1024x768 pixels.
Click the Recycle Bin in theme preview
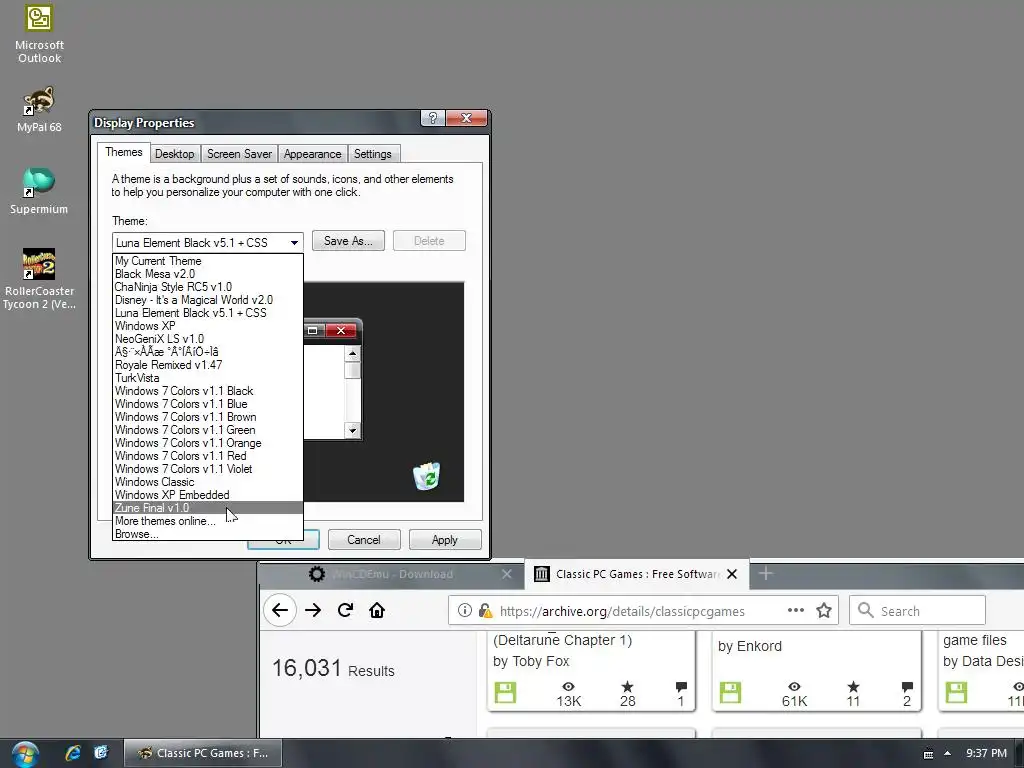pos(427,476)
